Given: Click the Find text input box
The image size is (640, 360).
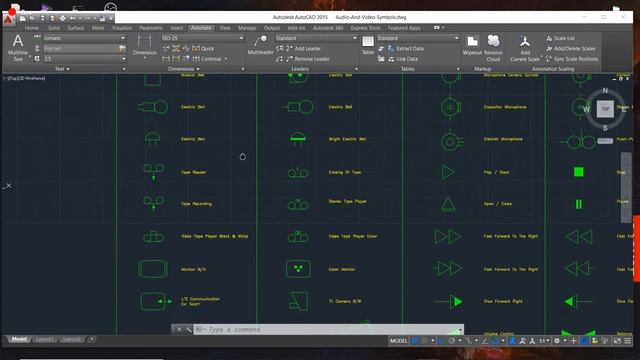Looking at the screenshot, I should (80, 48).
